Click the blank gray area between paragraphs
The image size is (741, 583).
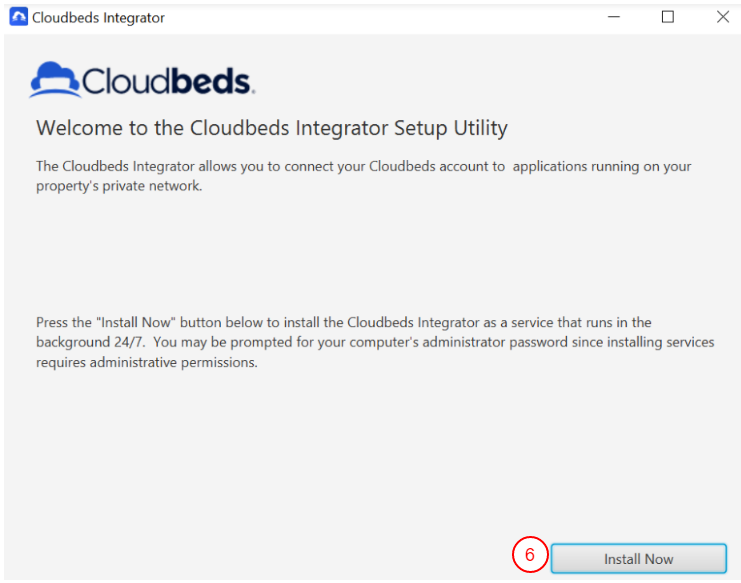(370, 250)
